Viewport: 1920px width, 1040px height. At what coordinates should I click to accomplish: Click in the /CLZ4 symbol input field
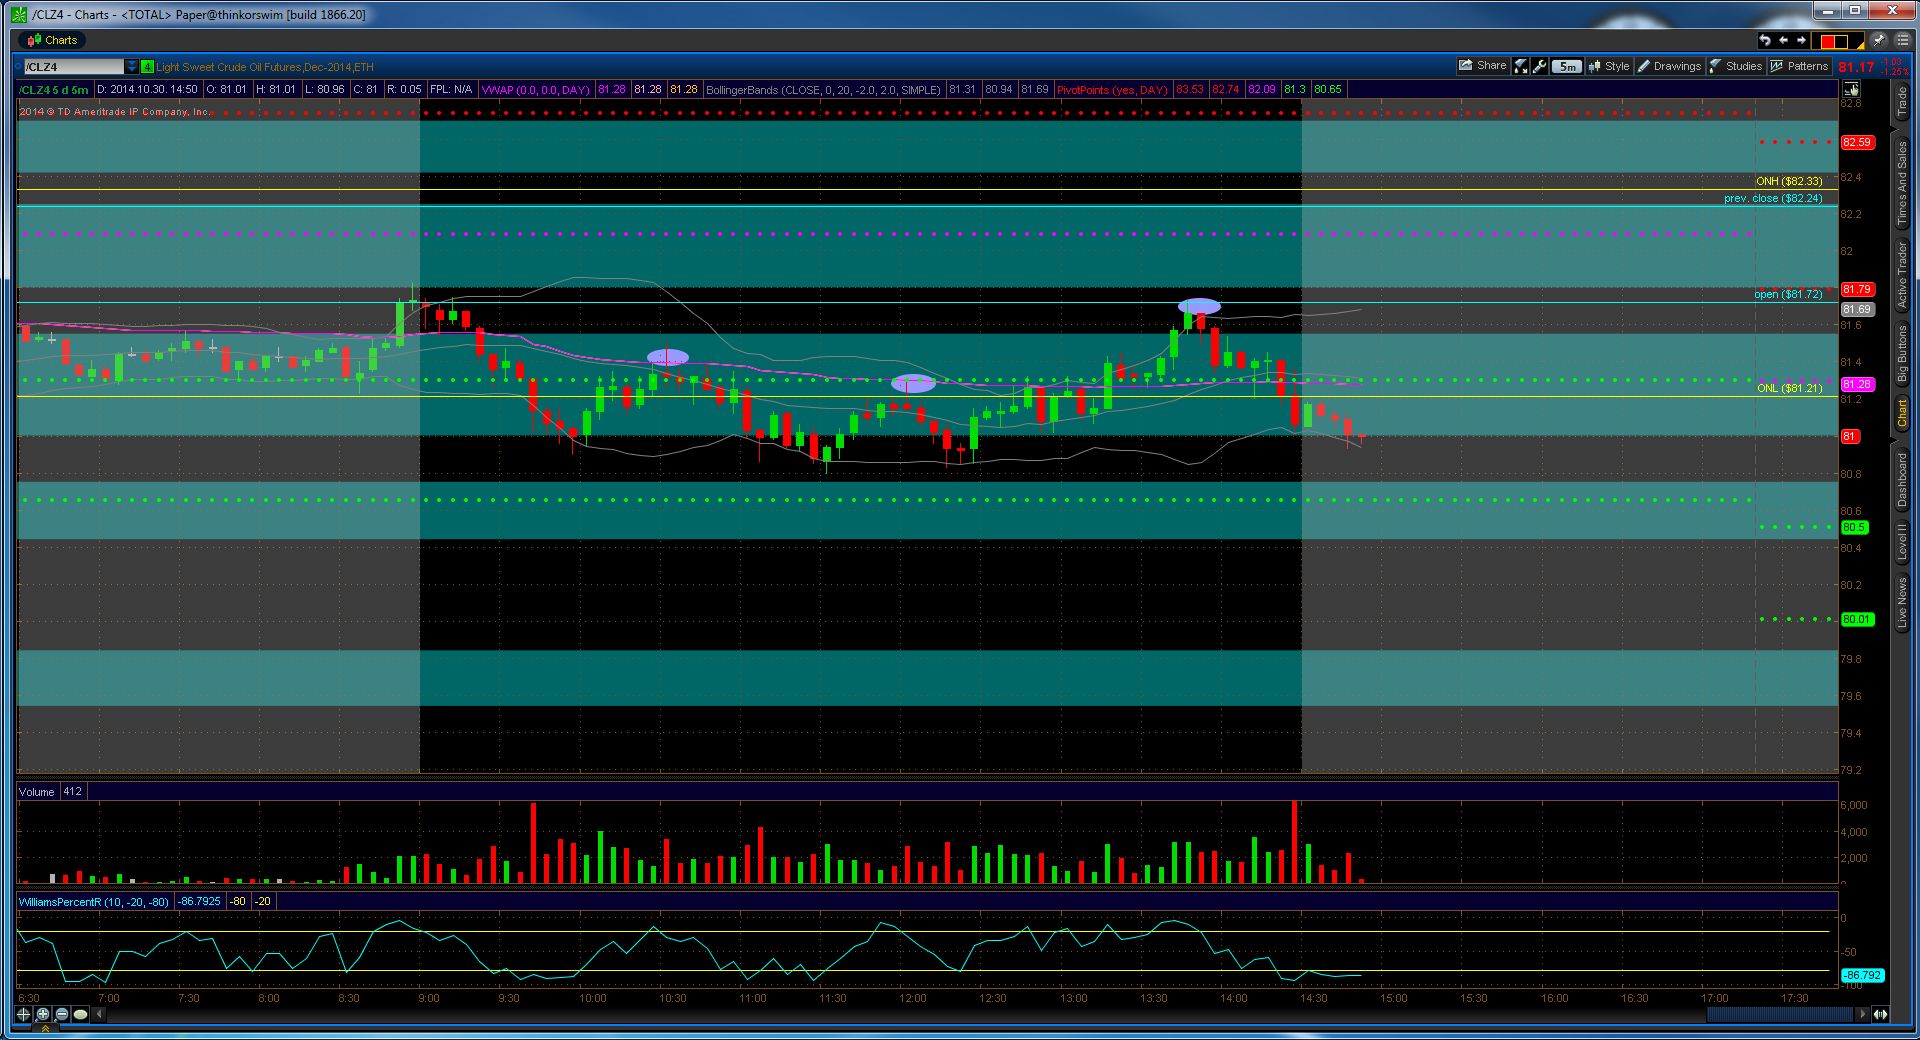pyautogui.click(x=72, y=67)
